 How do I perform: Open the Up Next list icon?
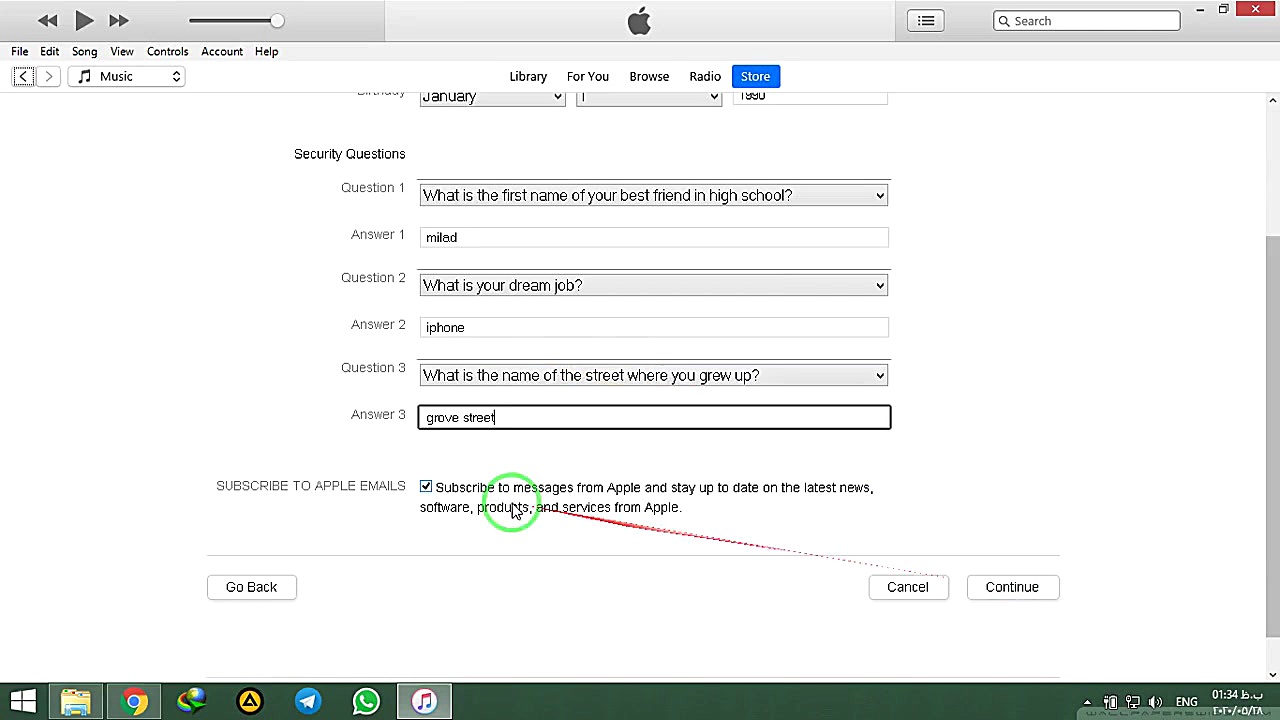tap(926, 20)
